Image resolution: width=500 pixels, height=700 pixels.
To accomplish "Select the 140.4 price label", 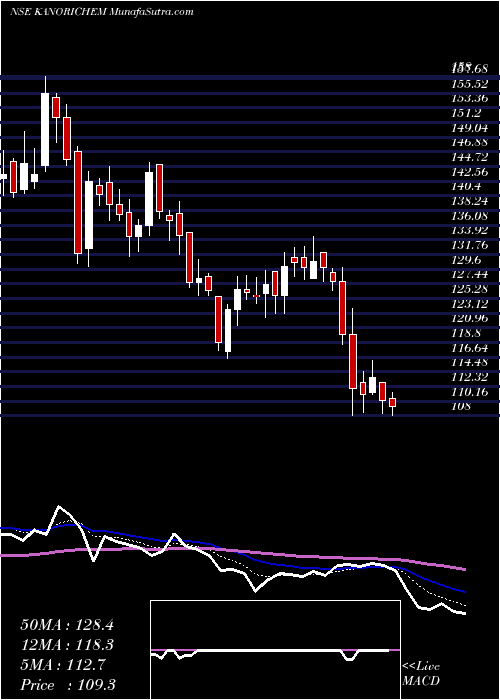I will (x=466, y=187).
